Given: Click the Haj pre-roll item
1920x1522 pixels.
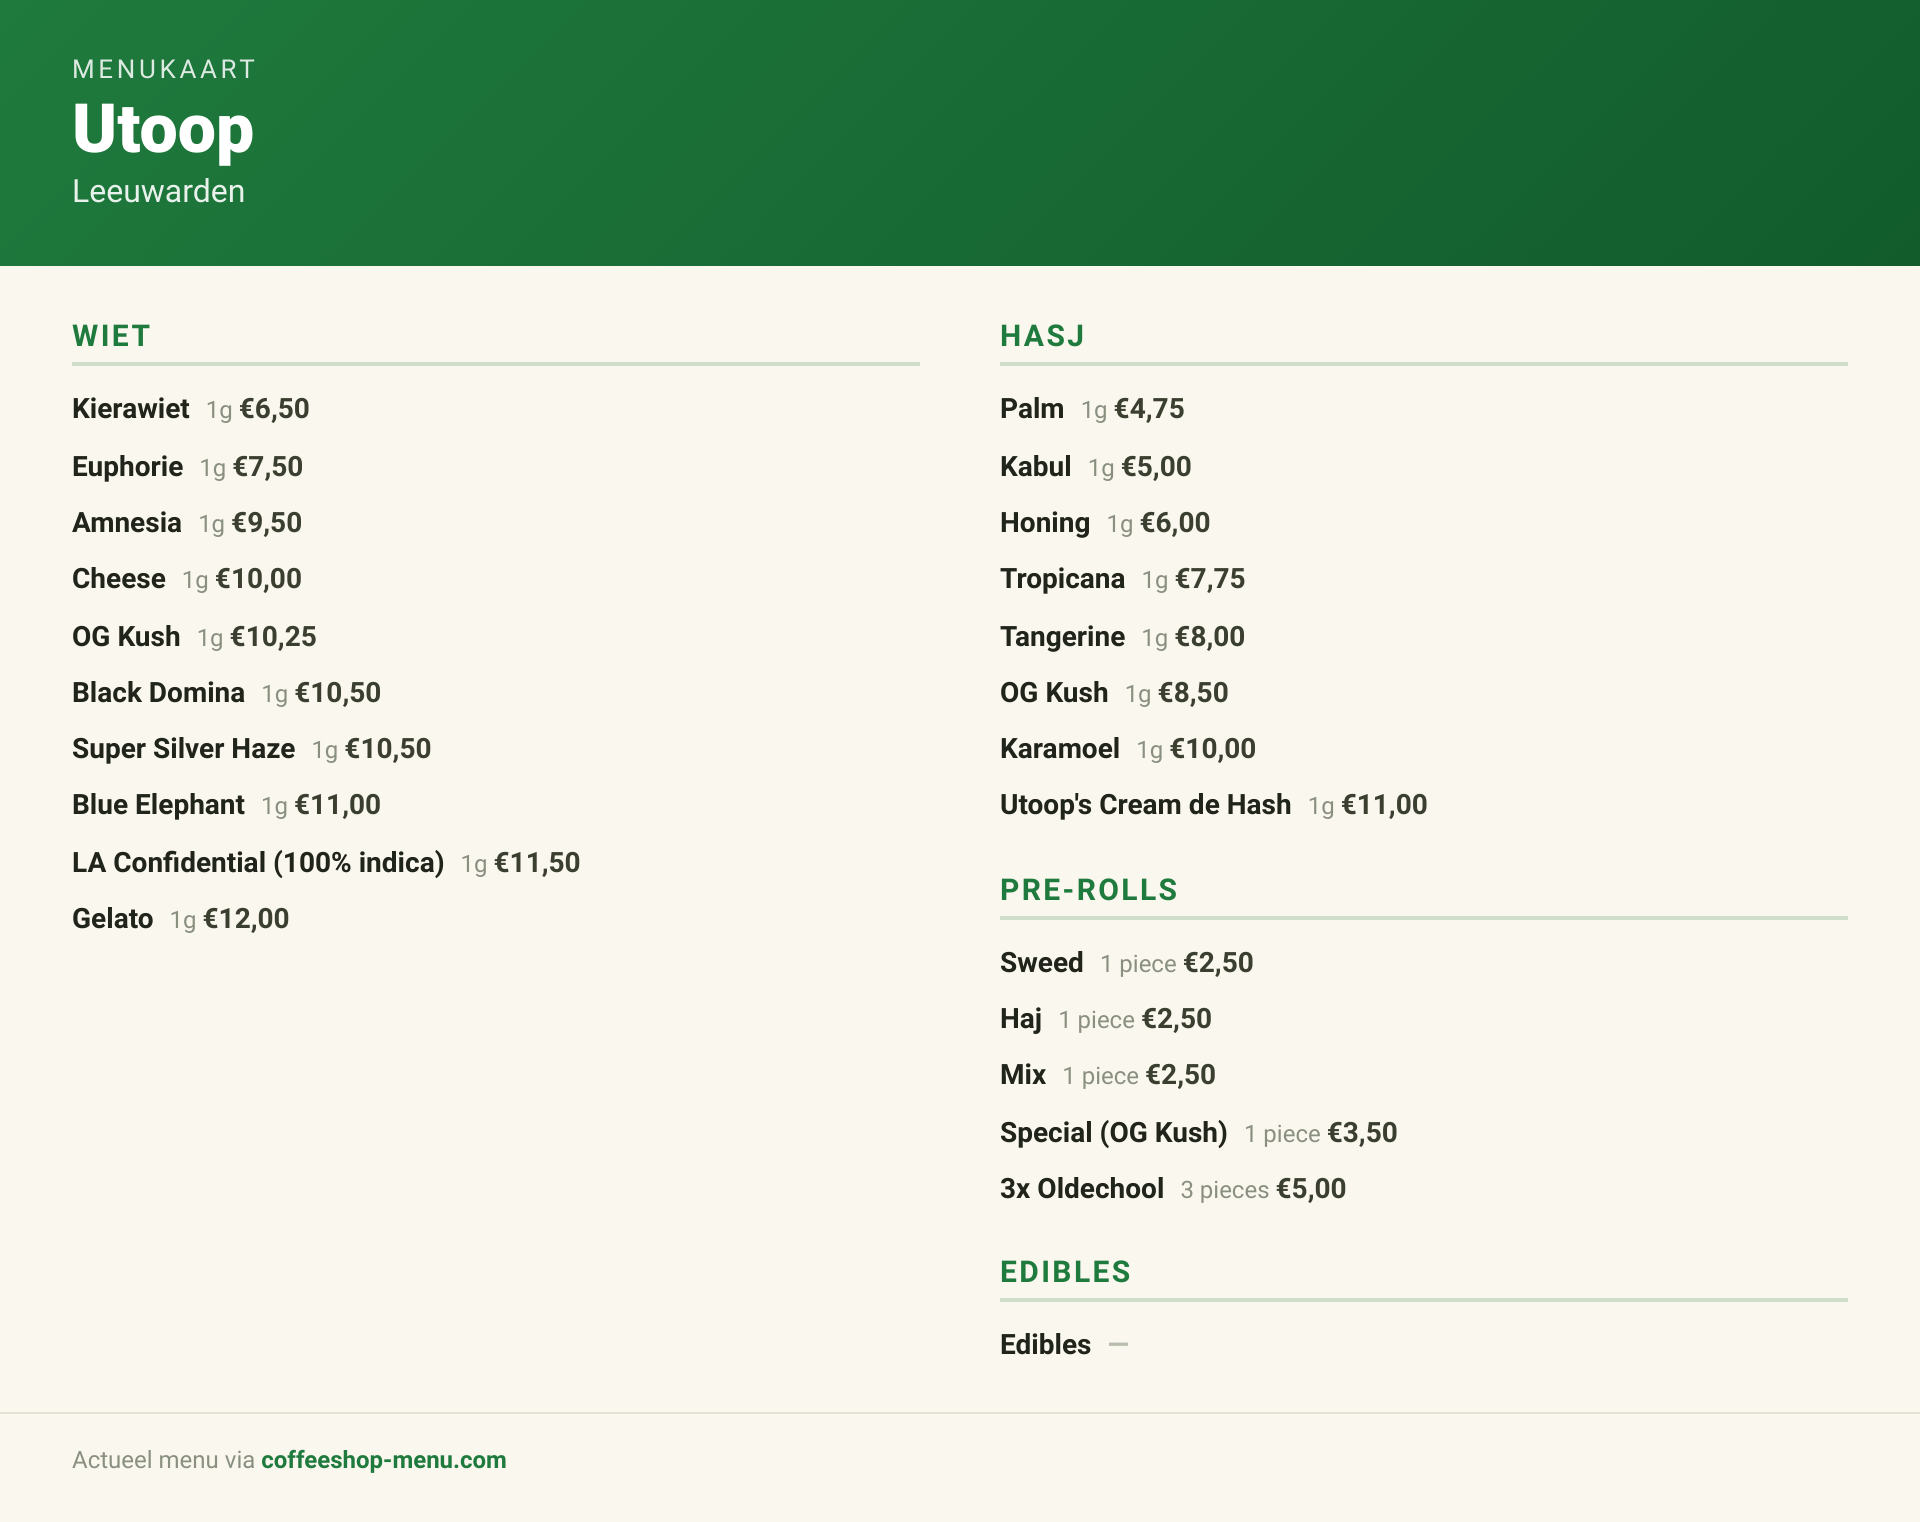Looking at the screenshot, I should 1020,1019.
